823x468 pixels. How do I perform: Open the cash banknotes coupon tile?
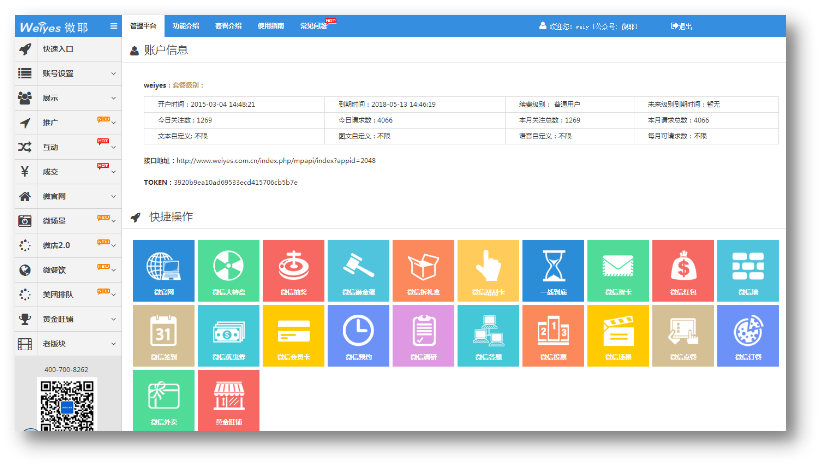228,336
